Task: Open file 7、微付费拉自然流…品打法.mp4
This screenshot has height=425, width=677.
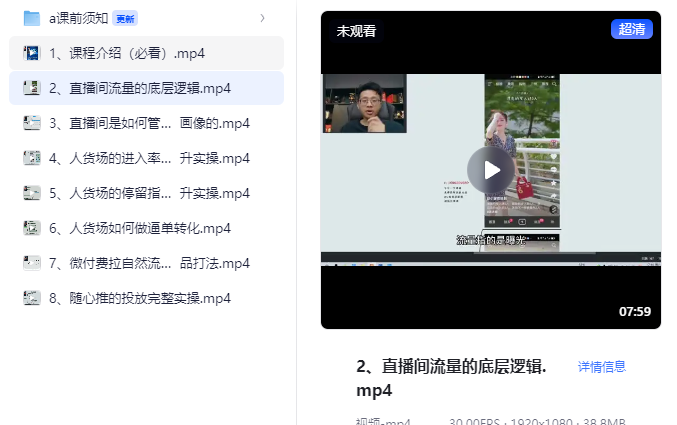Action: tap(146, 263)
